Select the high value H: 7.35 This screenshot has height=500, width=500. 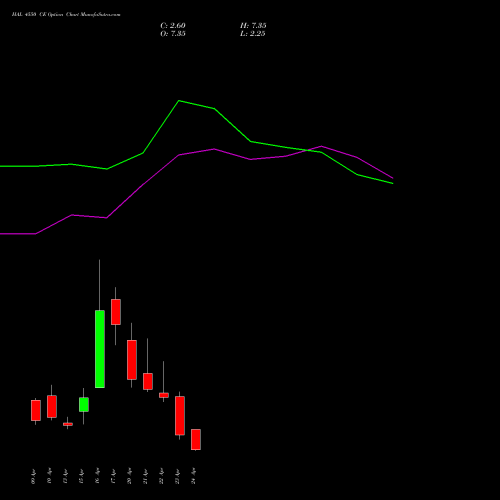253,26
